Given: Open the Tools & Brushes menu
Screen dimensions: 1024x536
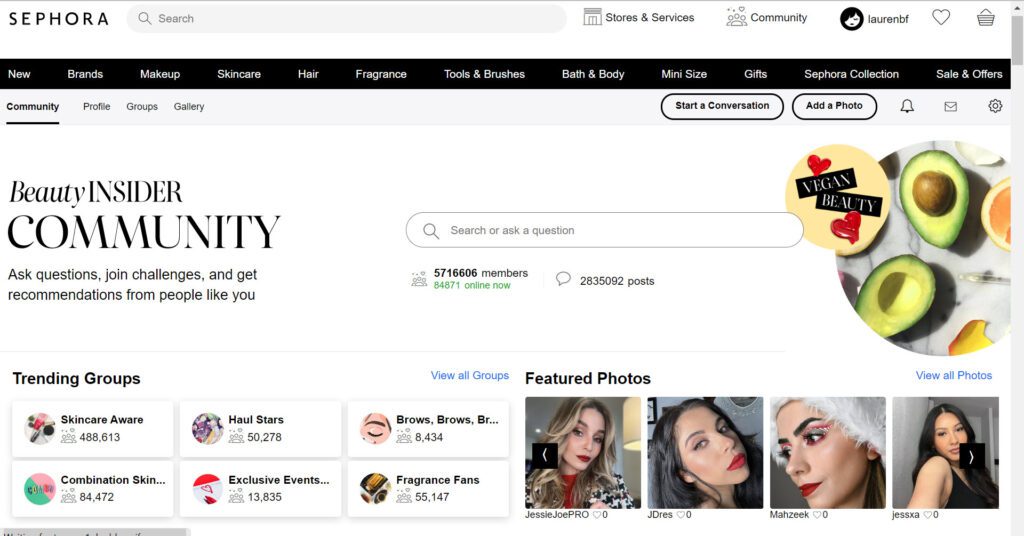Looking at the screenshot, I should (485, 74).
